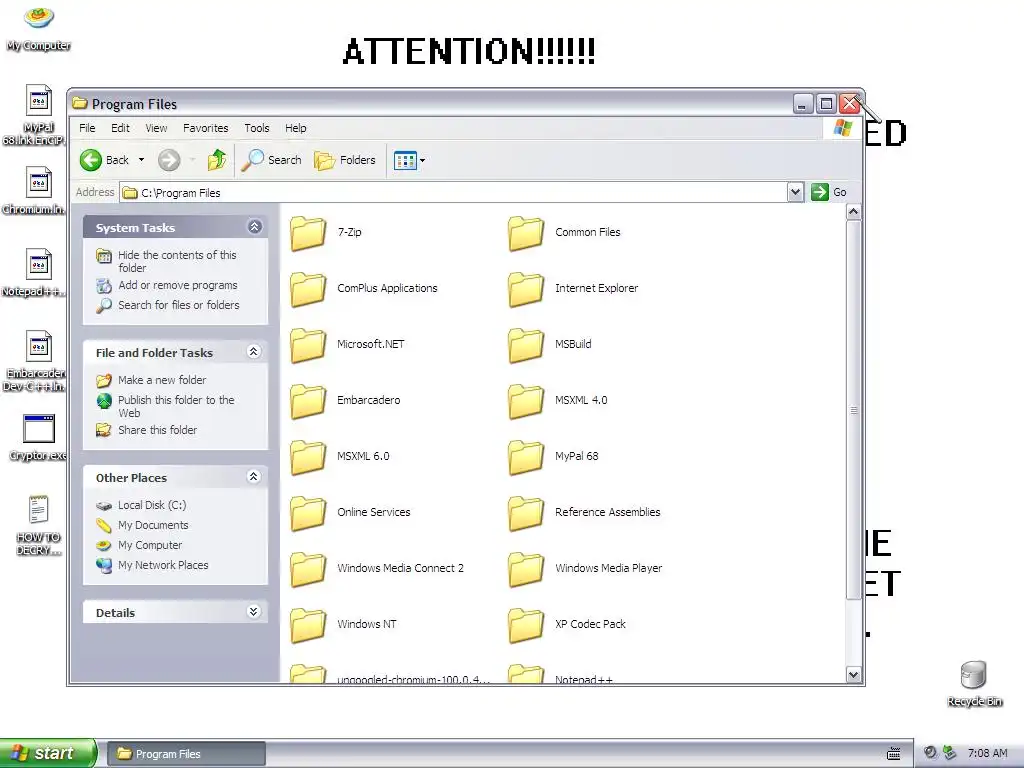
Task: Select the Embarcadero Dev-C++ desktop shortcut
Action: click(x=39, y=347)
